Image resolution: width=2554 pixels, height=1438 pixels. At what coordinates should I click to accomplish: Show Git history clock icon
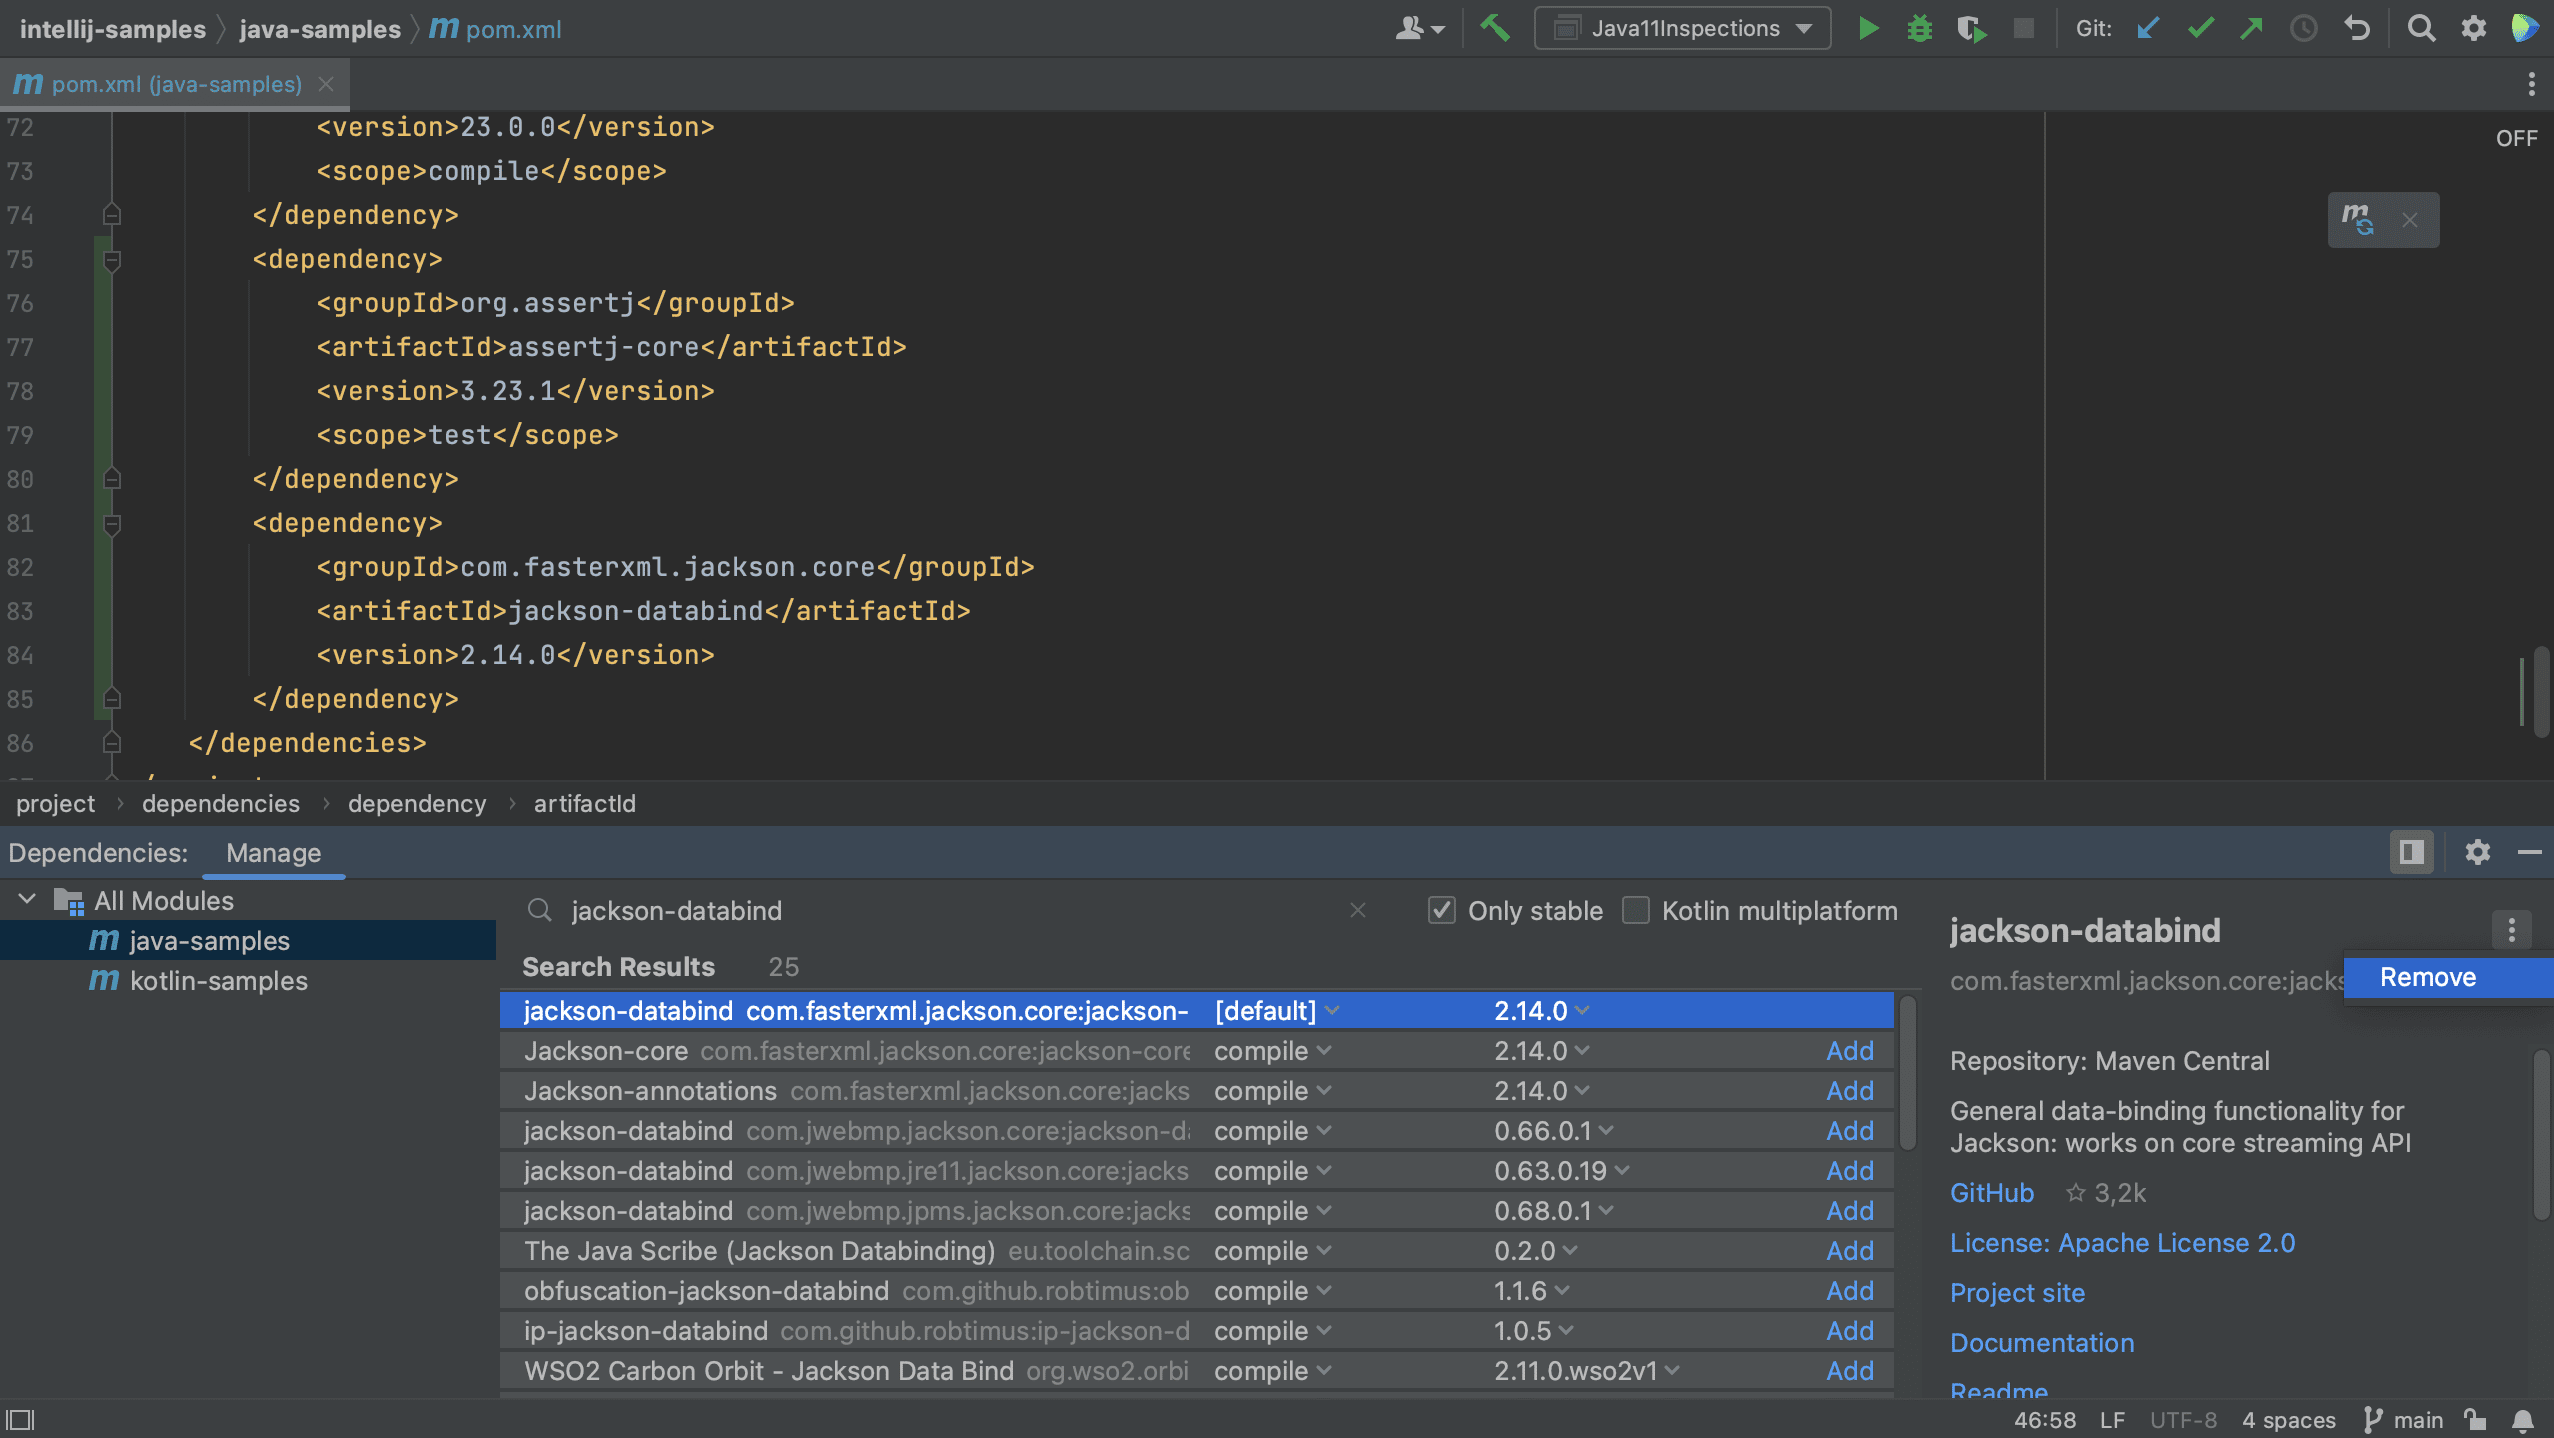[2303, 28]
